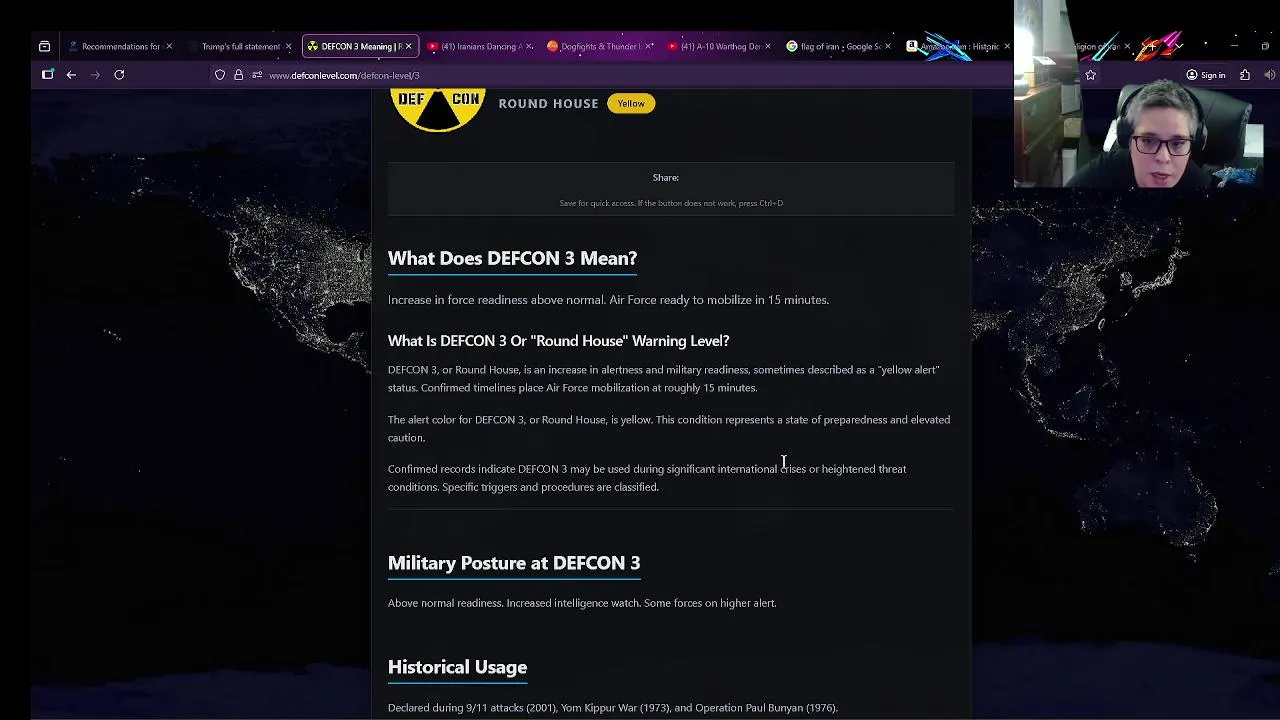Close the '(41) A-10 Warthog' tab
This screenshot has width=1280, height=720.
click(768, 46)
